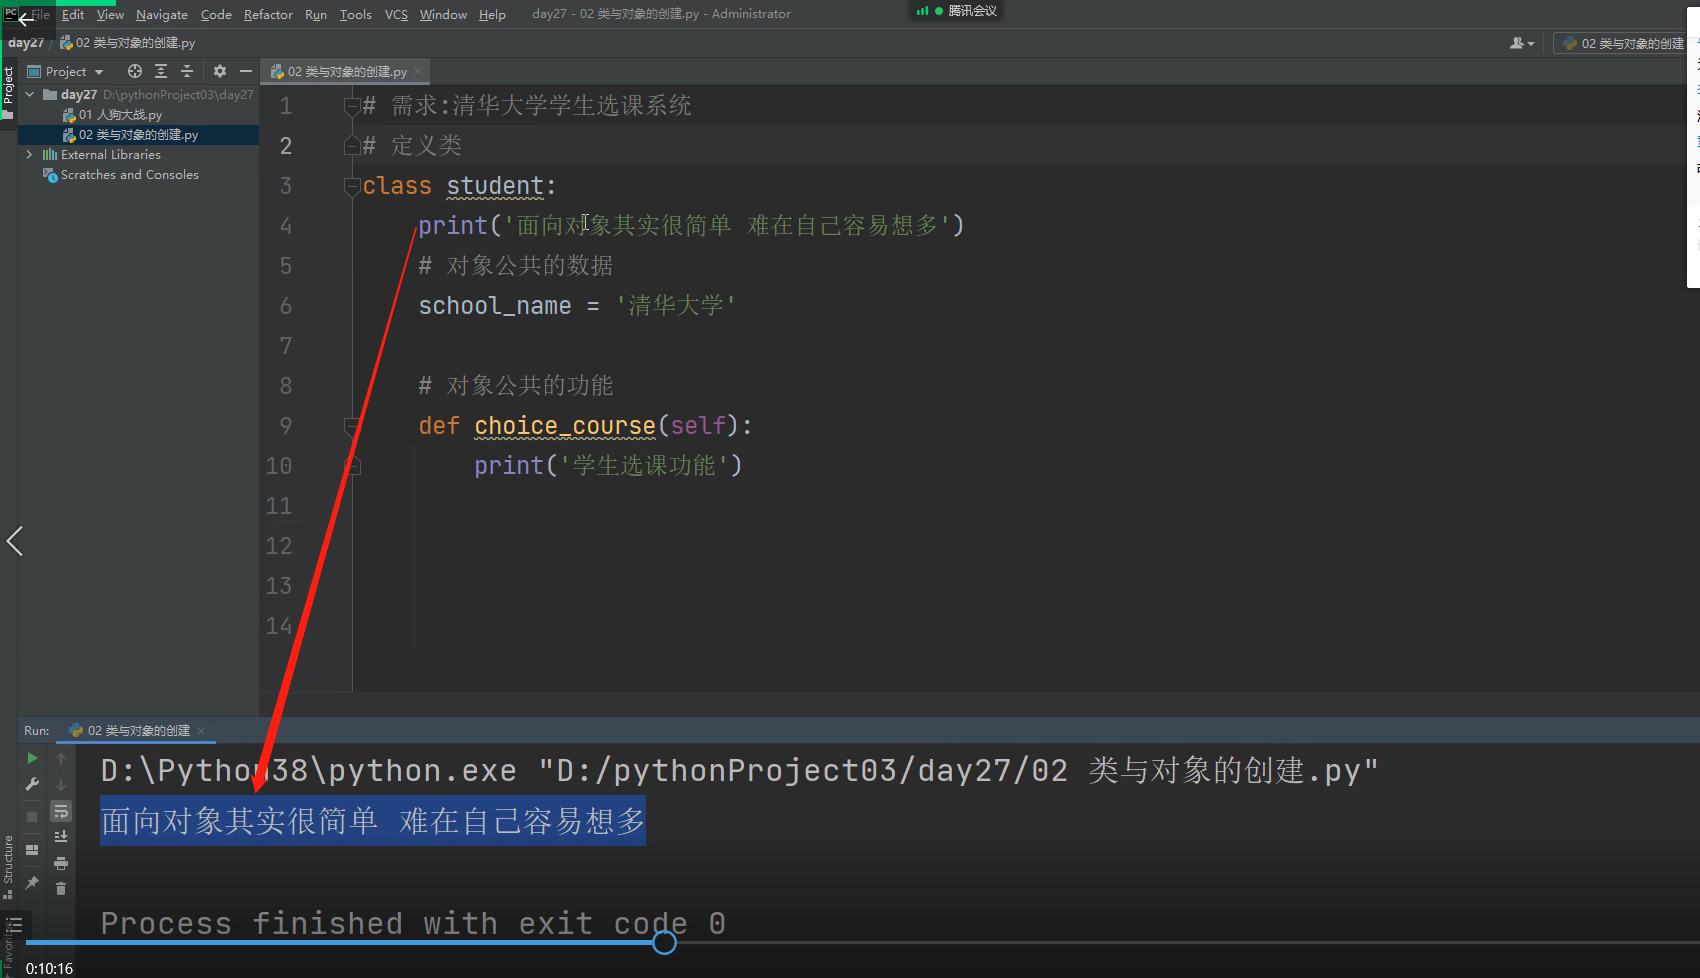Click the video progress slider handle
Viewport: 1700px width, 978px height.
coord(665,942)
